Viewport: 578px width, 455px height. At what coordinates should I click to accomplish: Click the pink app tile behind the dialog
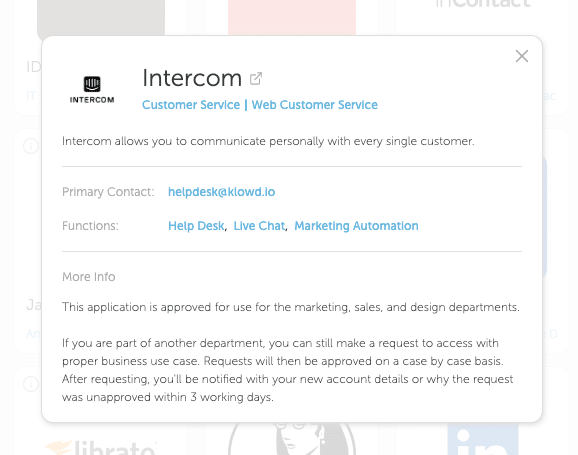tap(292, 18)
